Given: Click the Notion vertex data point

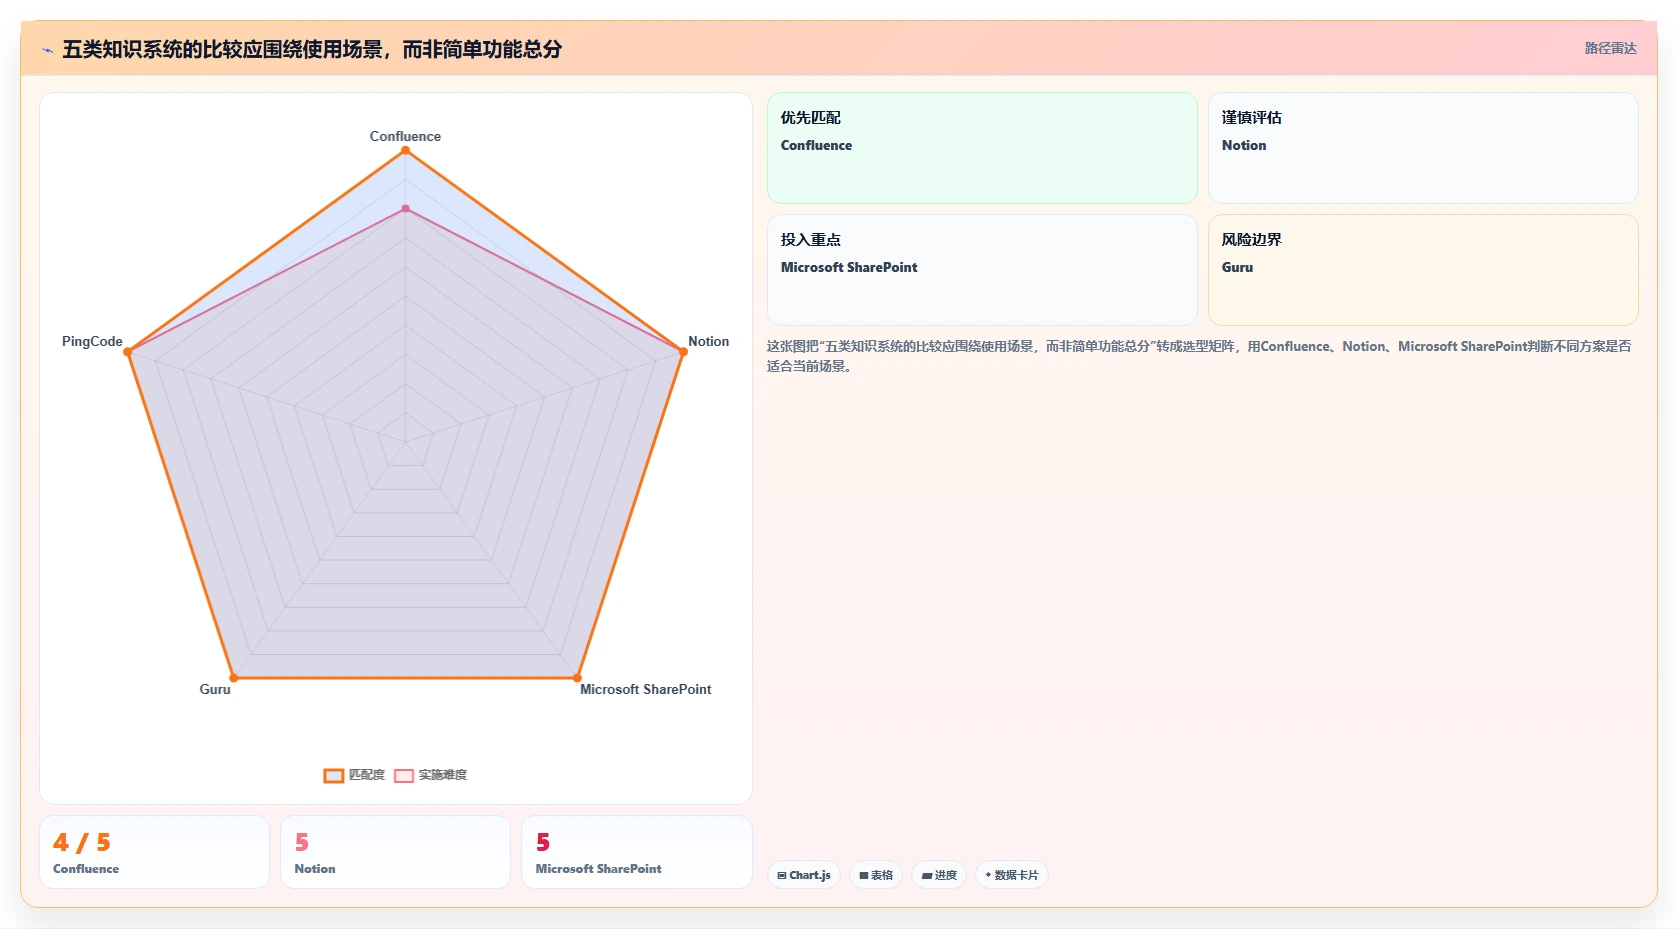Looking at the screenshot, I should 683,352.
